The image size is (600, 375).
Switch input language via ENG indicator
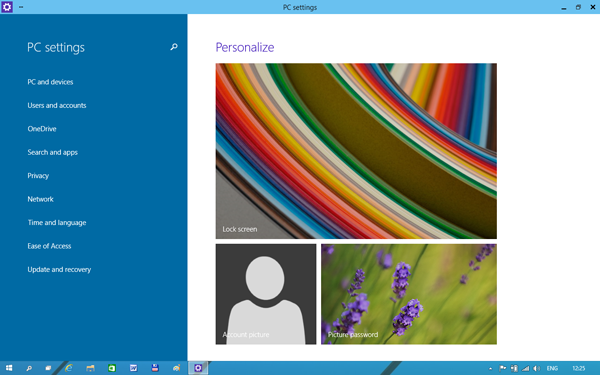552,368
